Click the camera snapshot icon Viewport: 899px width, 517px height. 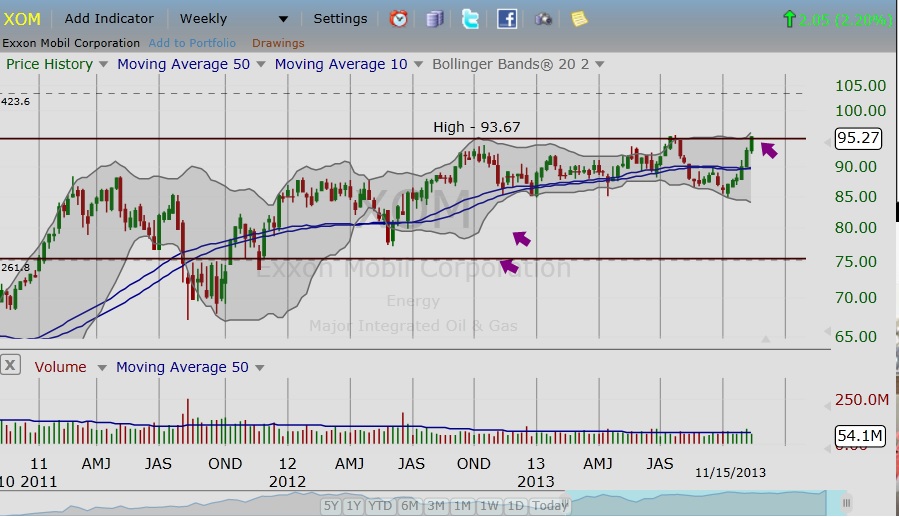(543, 18)
